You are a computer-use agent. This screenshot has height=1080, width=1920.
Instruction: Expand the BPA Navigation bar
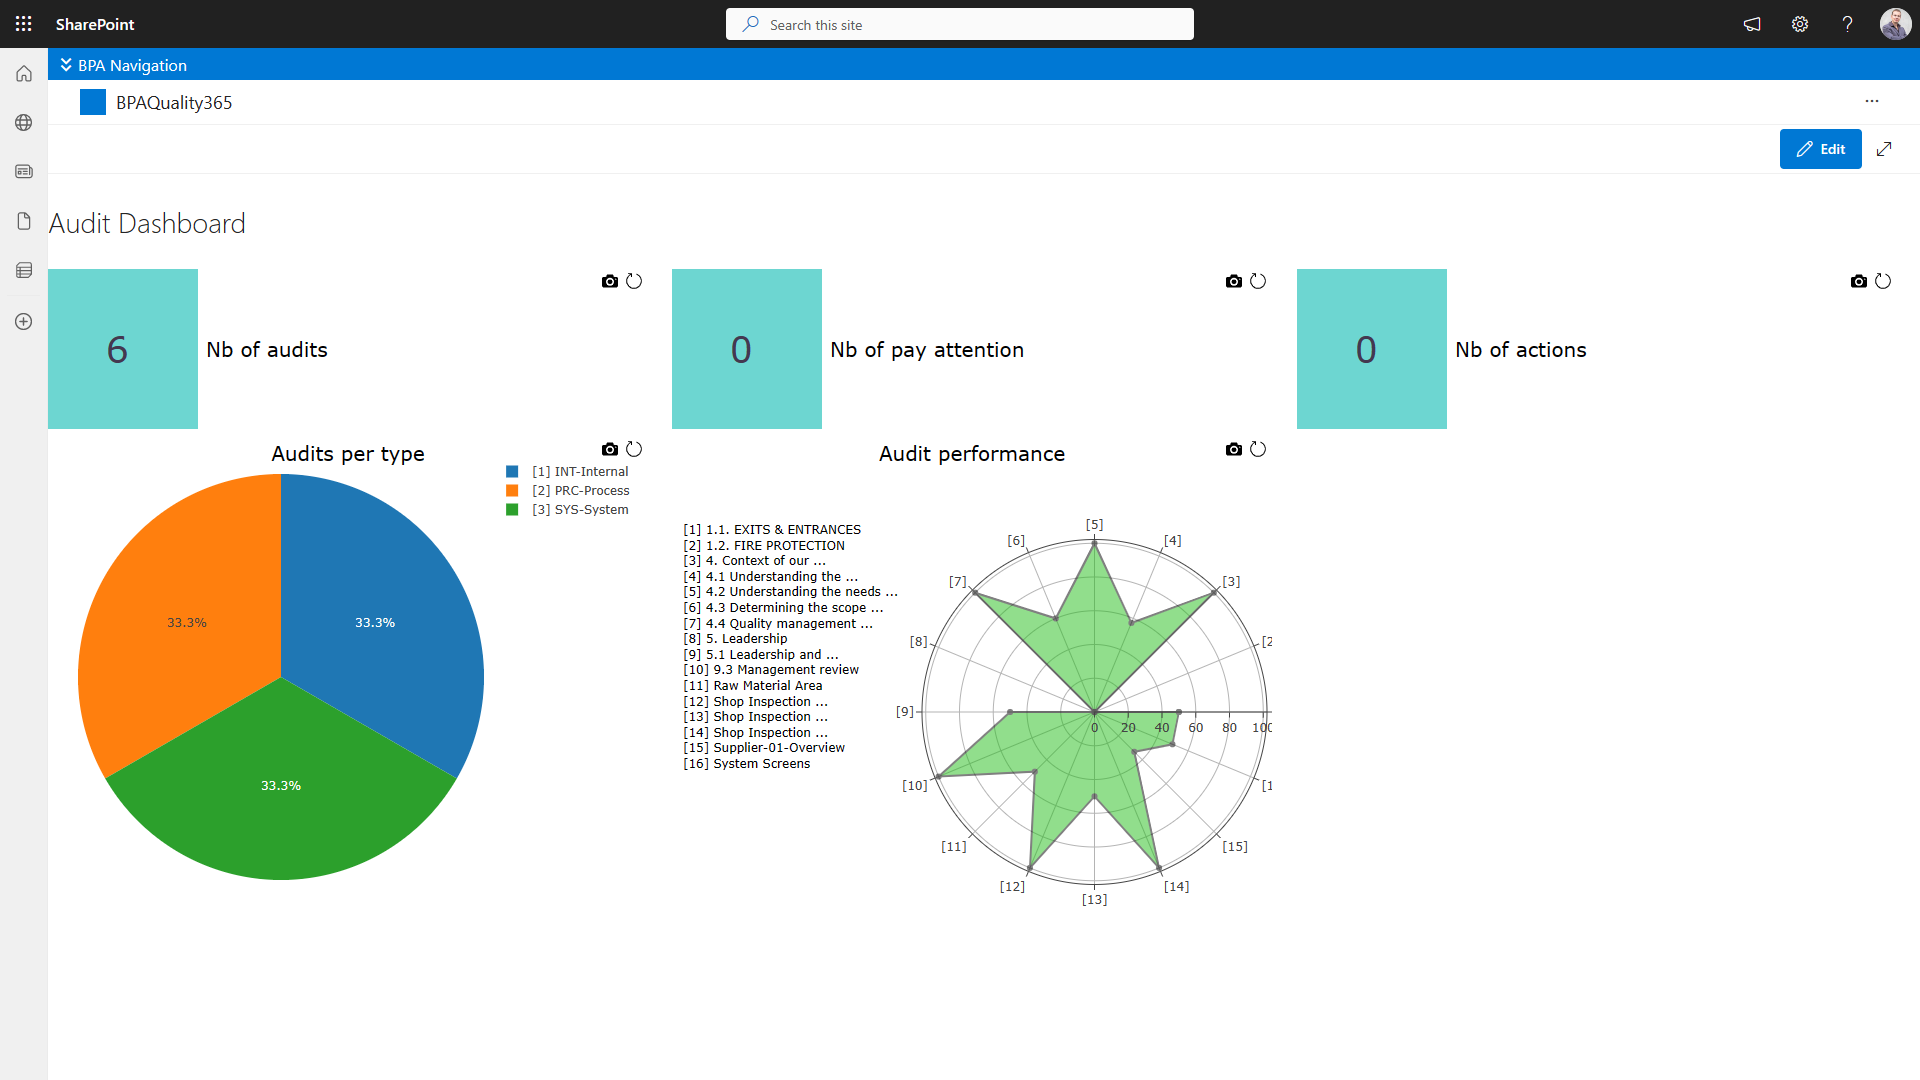click(x=123, y=65)
